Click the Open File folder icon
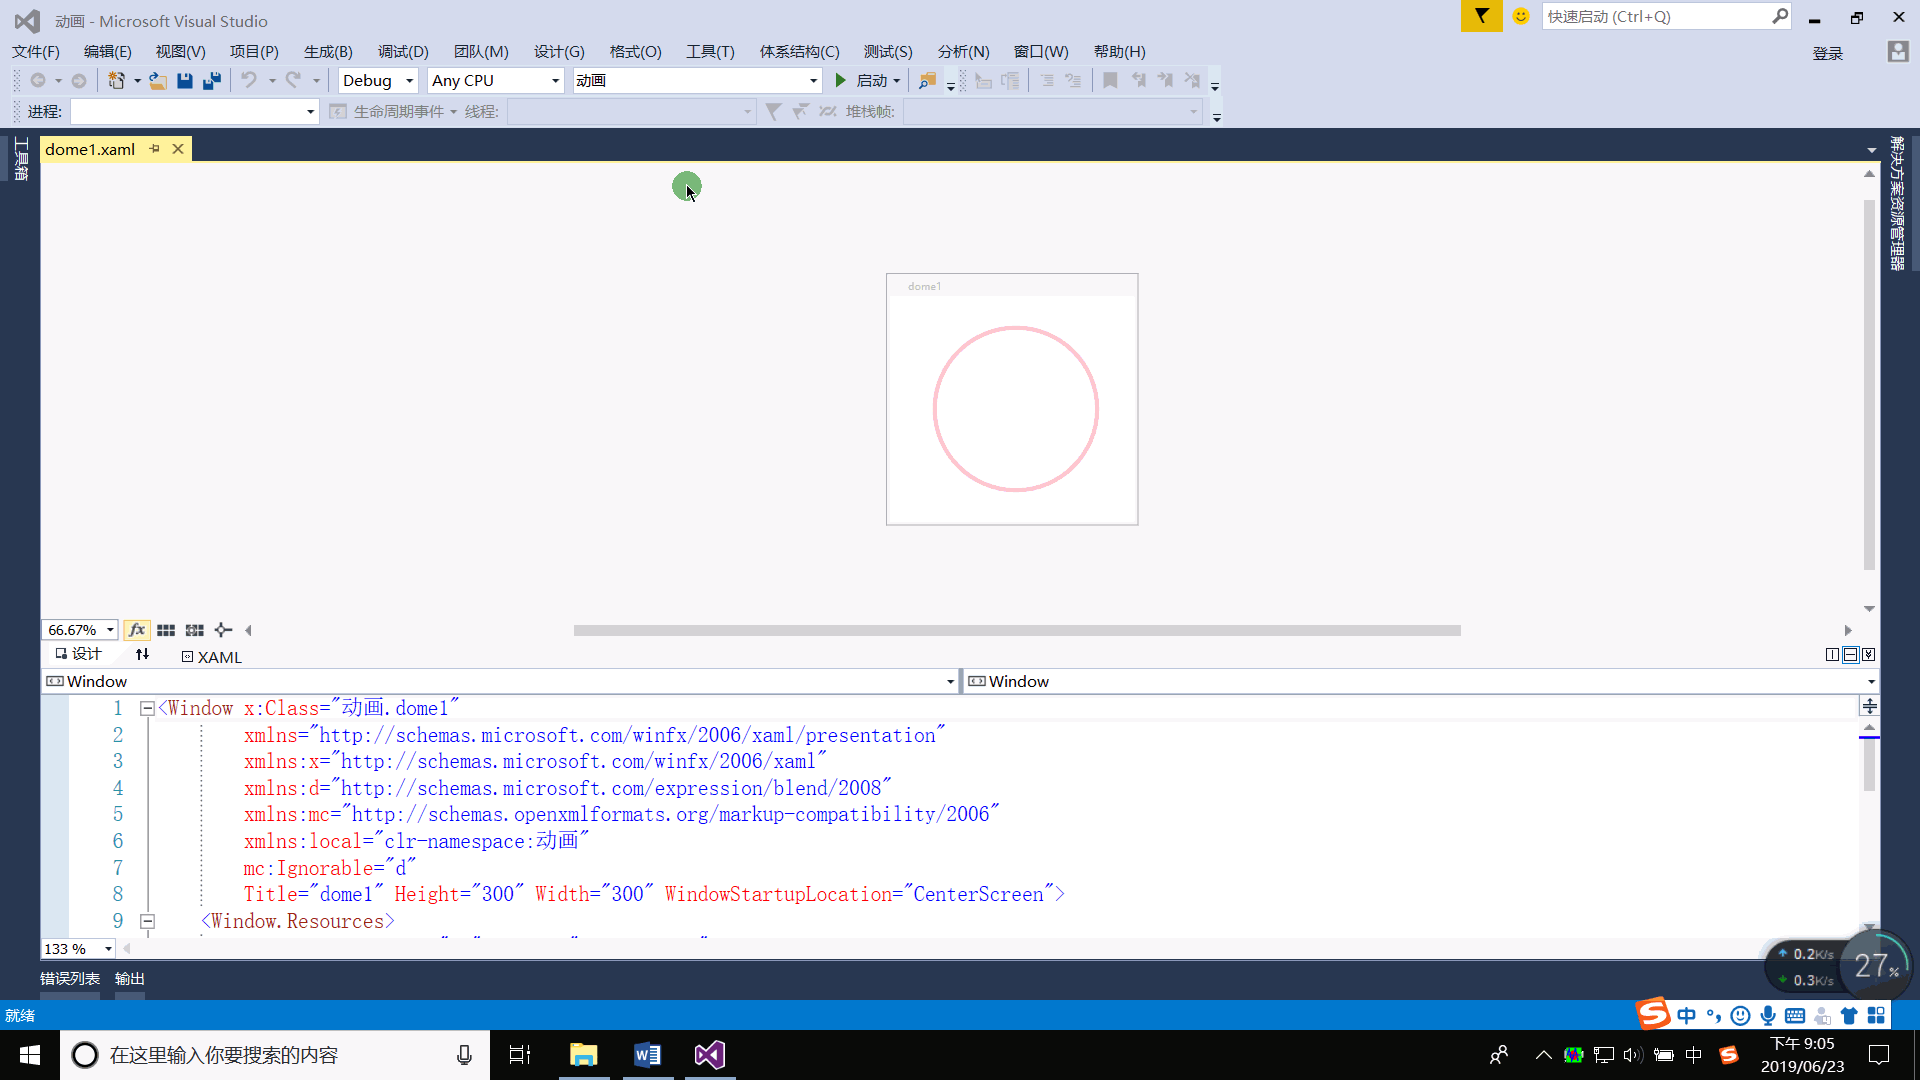Image resolution: width=1920 pixels, height=1080 pixels. (x=158, y=81)
